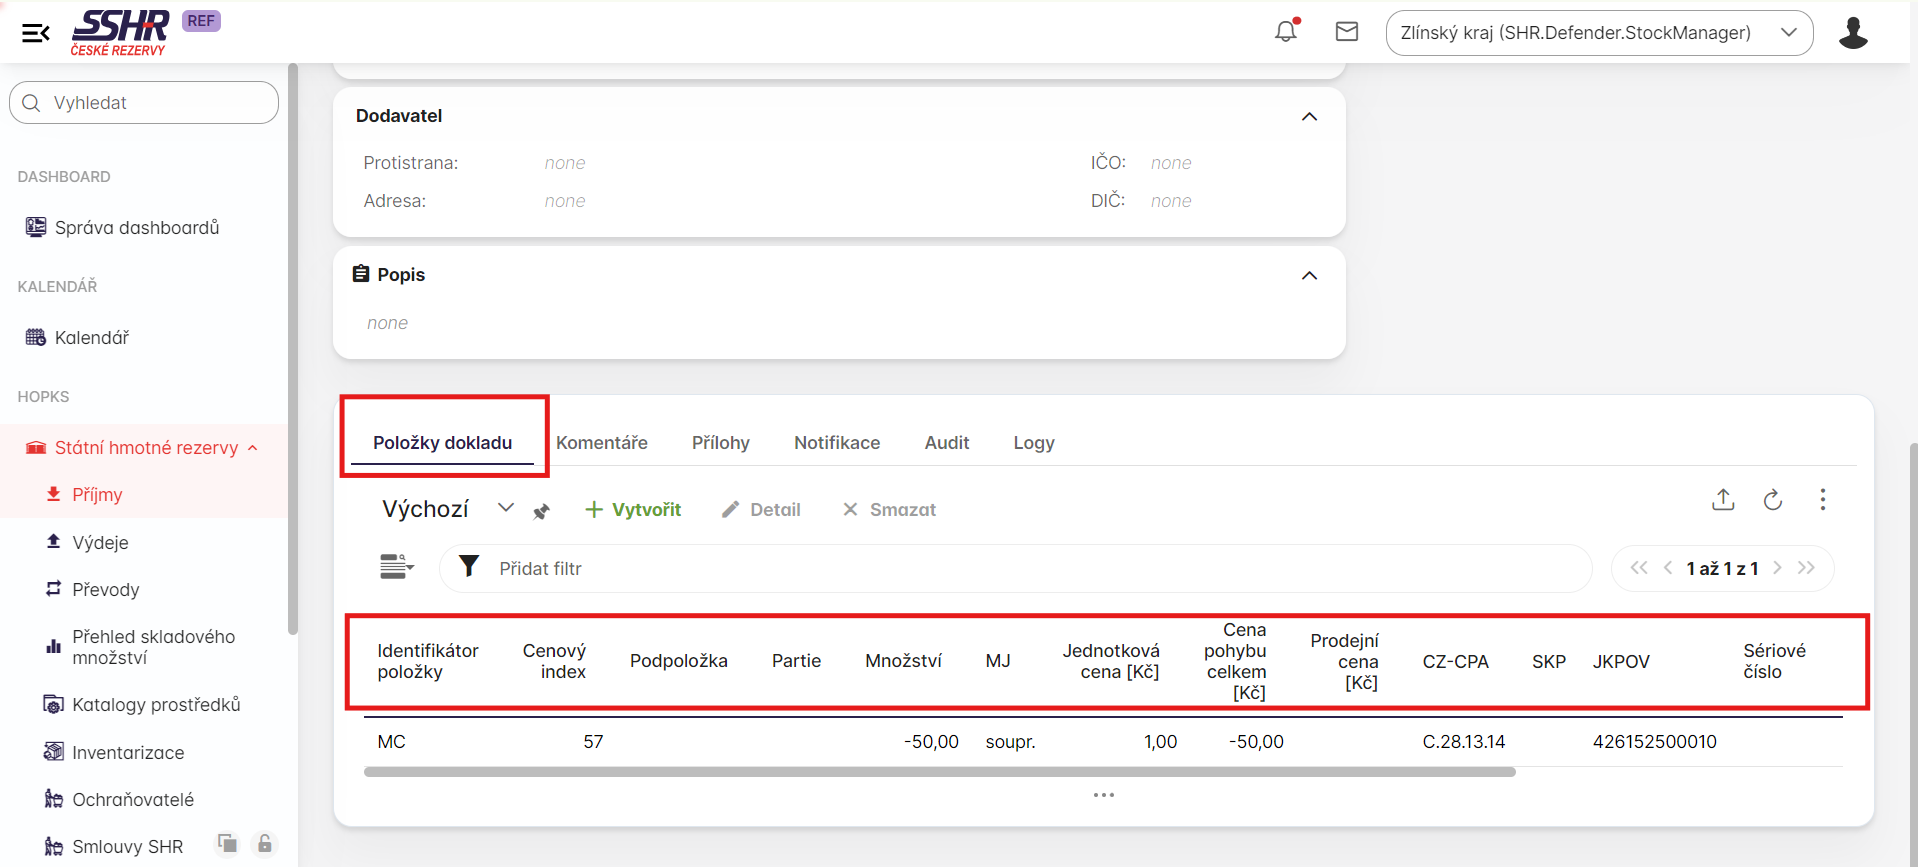Screen dimensions: 1918x867
Task: Click the export upload icon above the table
Action: click(x=1723, y=500)
